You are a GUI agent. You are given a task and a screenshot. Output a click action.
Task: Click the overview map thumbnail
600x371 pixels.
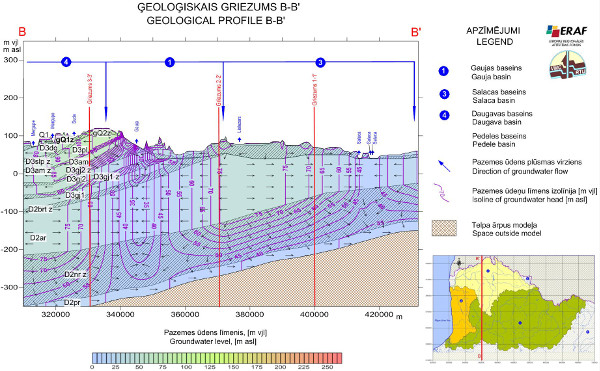click(509, 308)
